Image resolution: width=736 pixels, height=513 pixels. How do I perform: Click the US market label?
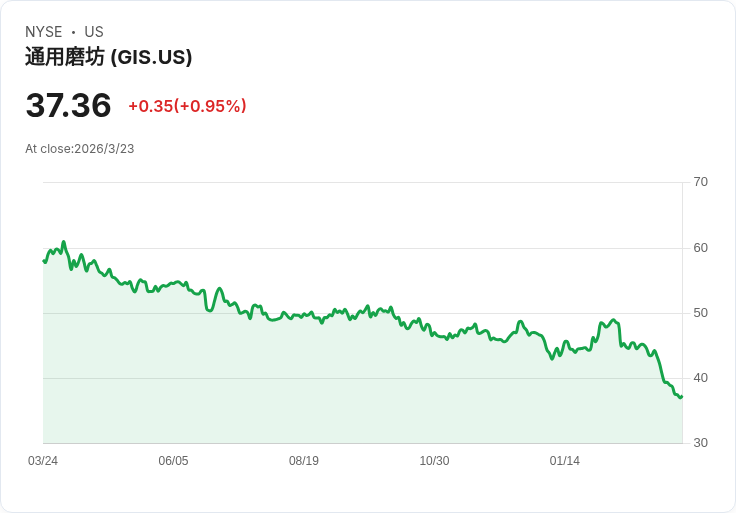[x=94, y=32]
